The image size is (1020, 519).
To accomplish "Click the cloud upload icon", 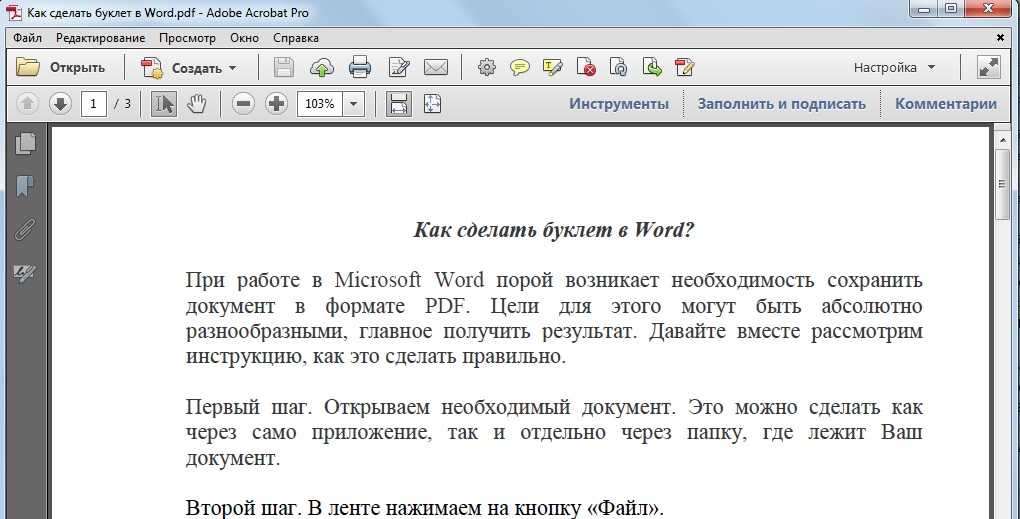I will pos(321,67).
